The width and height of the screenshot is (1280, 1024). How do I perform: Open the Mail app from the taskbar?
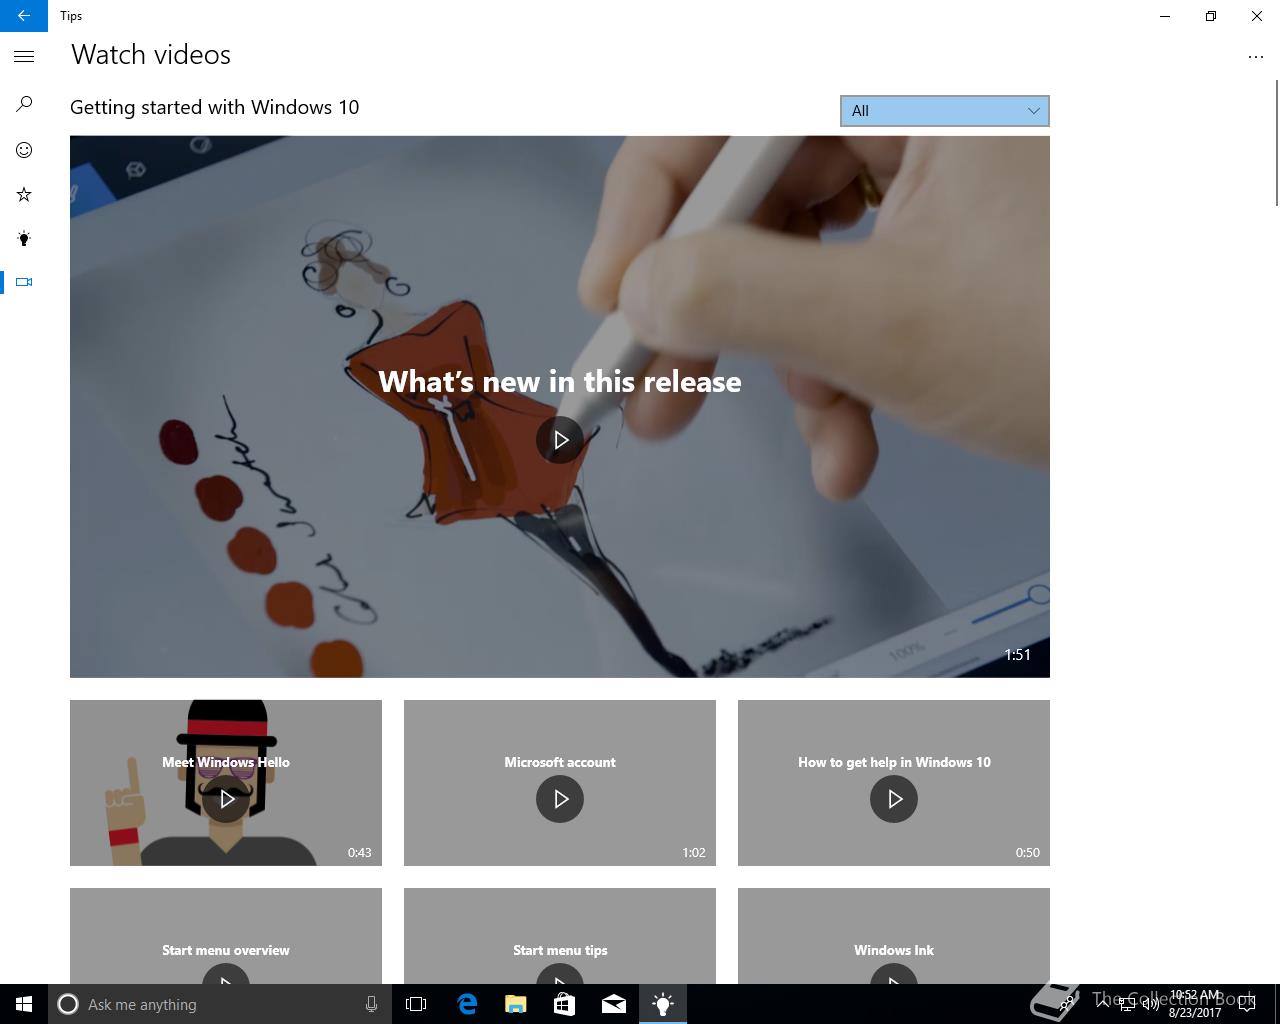pyautogui.click(x=614, y=1004)
